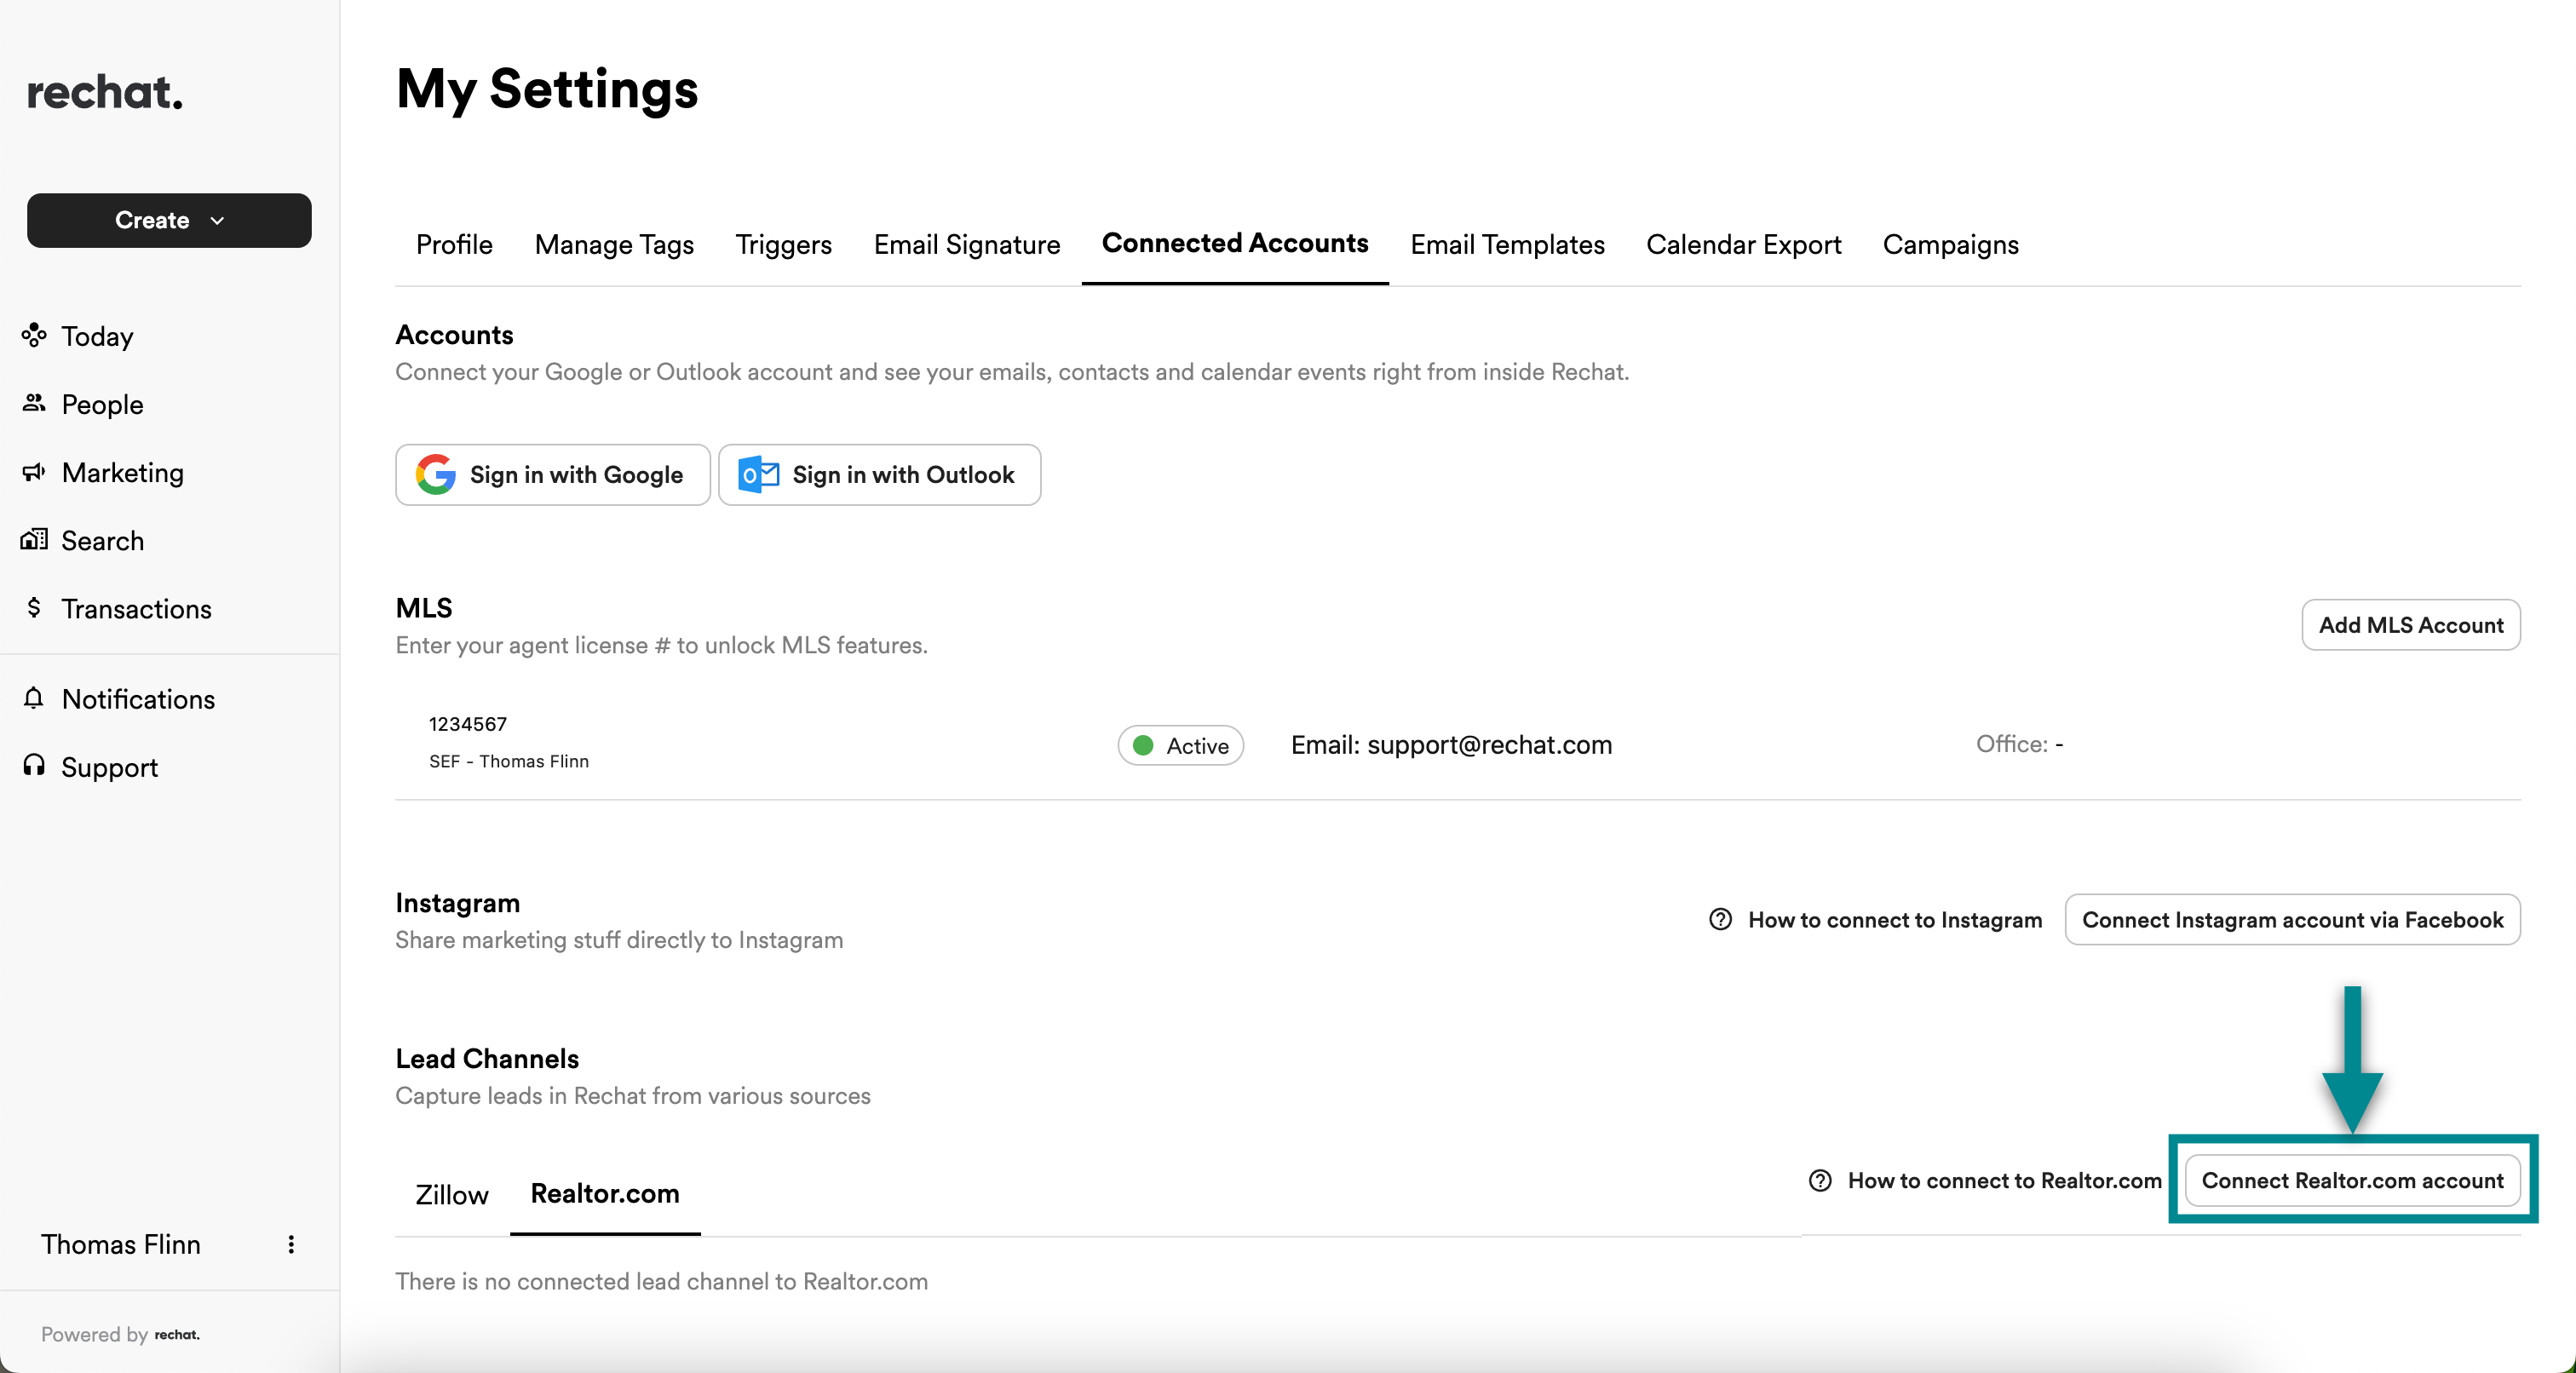Image resolution: width=2576 pixels, height=1373 pixels.
Task: Sign in with Google account
Action: tap(552, 475)
